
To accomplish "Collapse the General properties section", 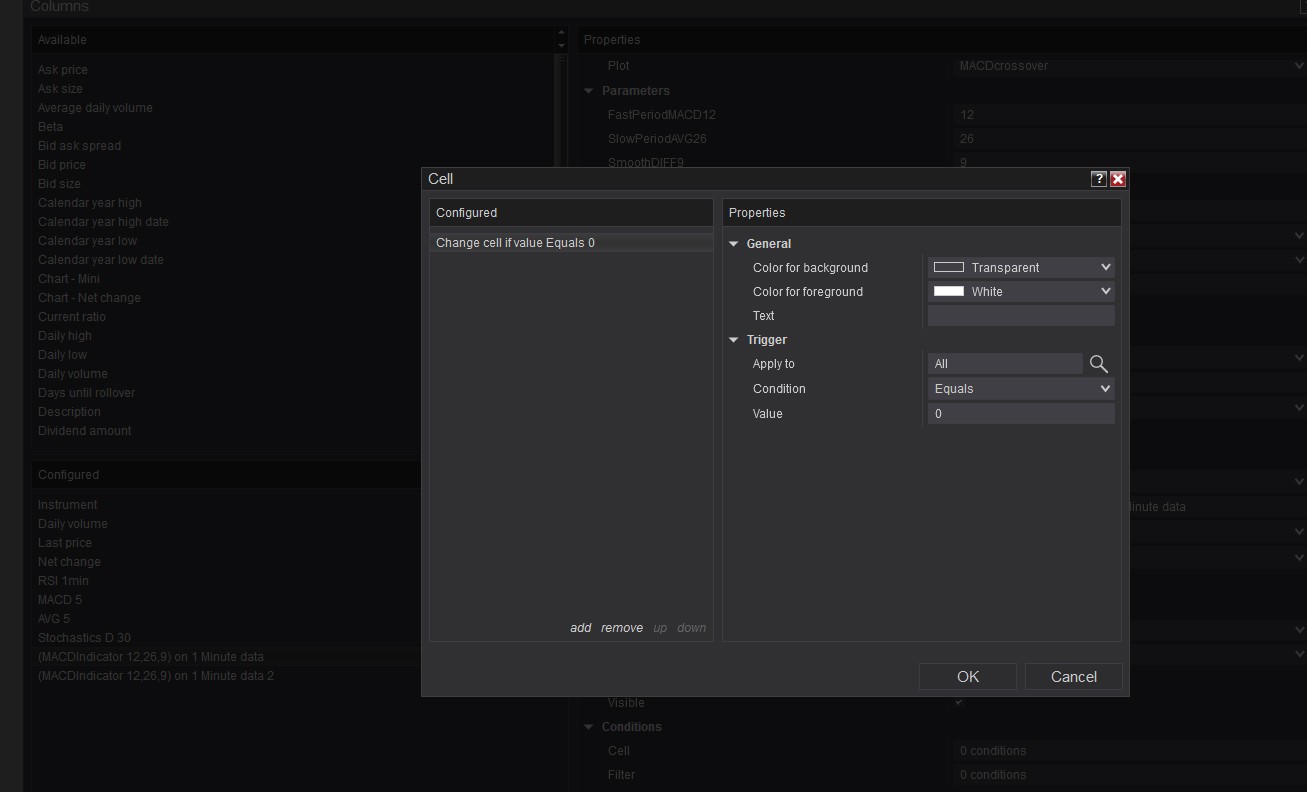I will (734, 244).
